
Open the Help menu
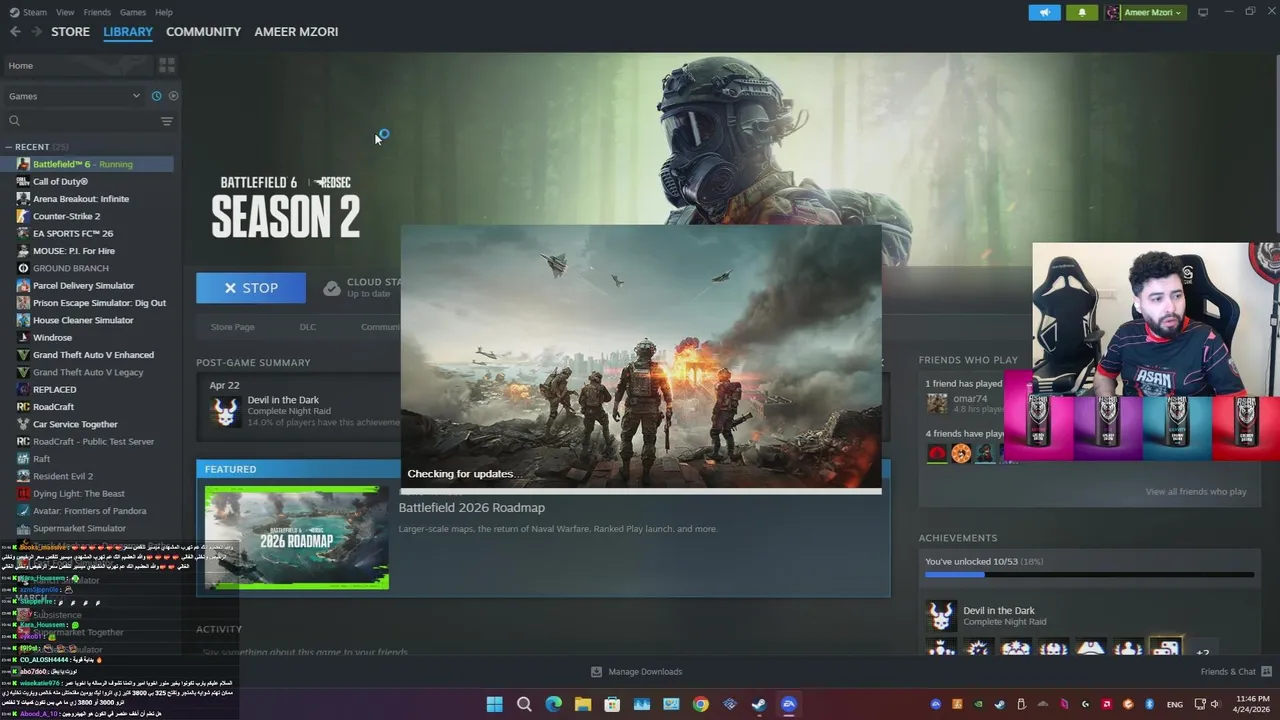[164, 12]
